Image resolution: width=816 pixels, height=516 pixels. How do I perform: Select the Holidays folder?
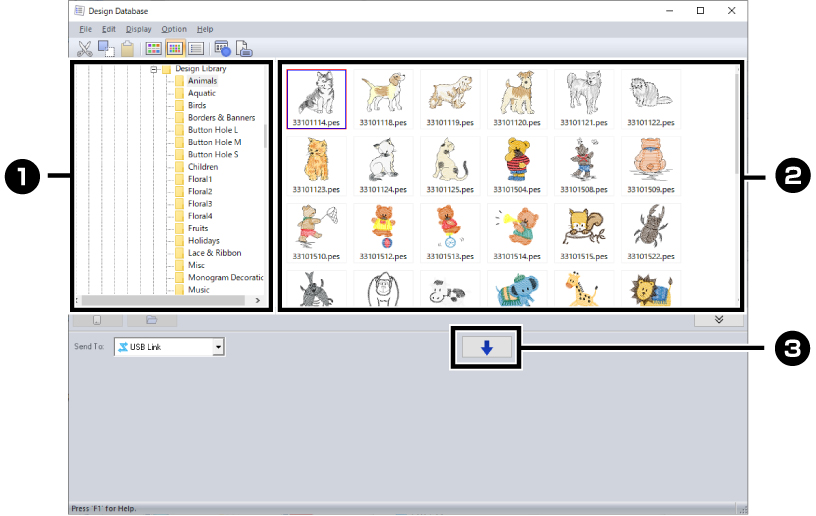click(204, 241)
